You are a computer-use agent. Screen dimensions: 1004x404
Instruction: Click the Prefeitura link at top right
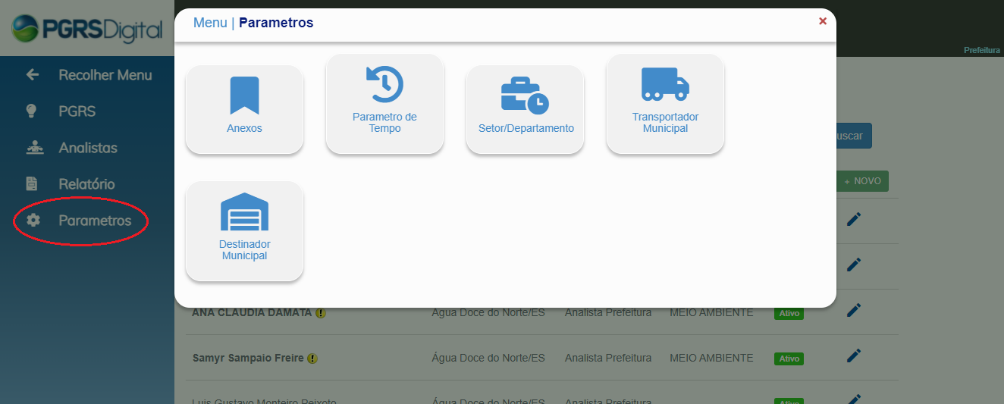point(981,50)
